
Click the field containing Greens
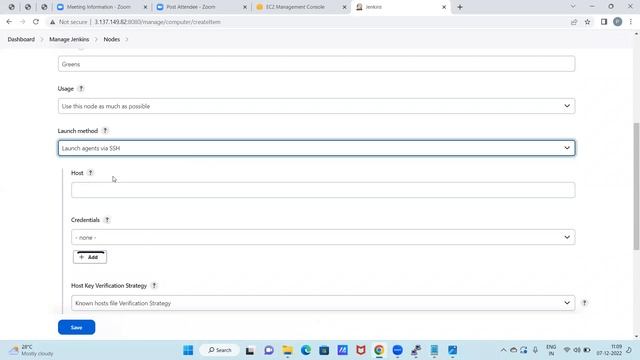tap(316, 64)
